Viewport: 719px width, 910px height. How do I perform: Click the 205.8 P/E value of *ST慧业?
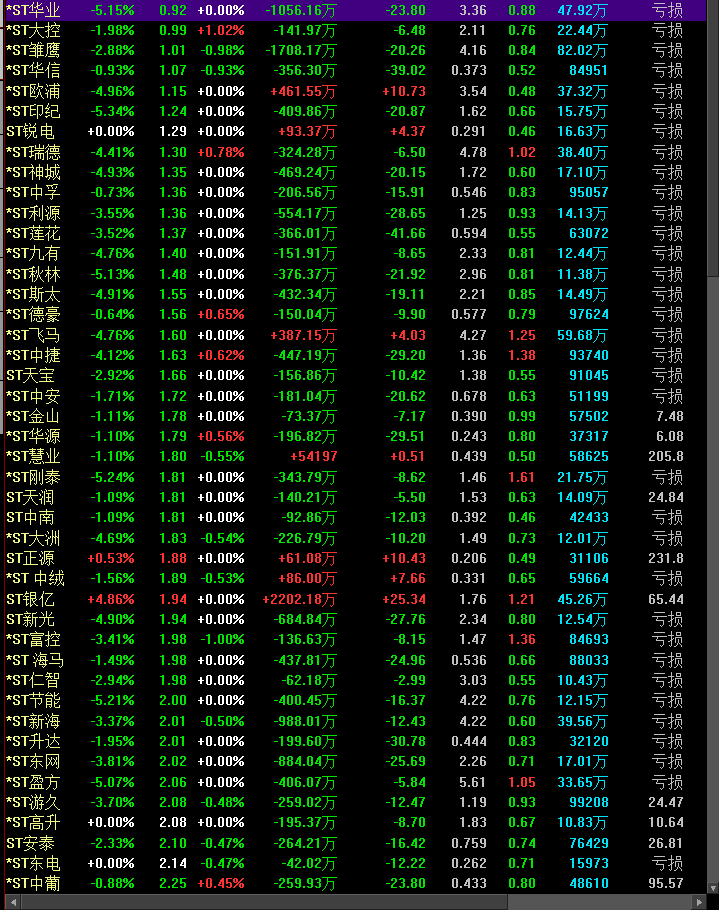coord(666,457)
